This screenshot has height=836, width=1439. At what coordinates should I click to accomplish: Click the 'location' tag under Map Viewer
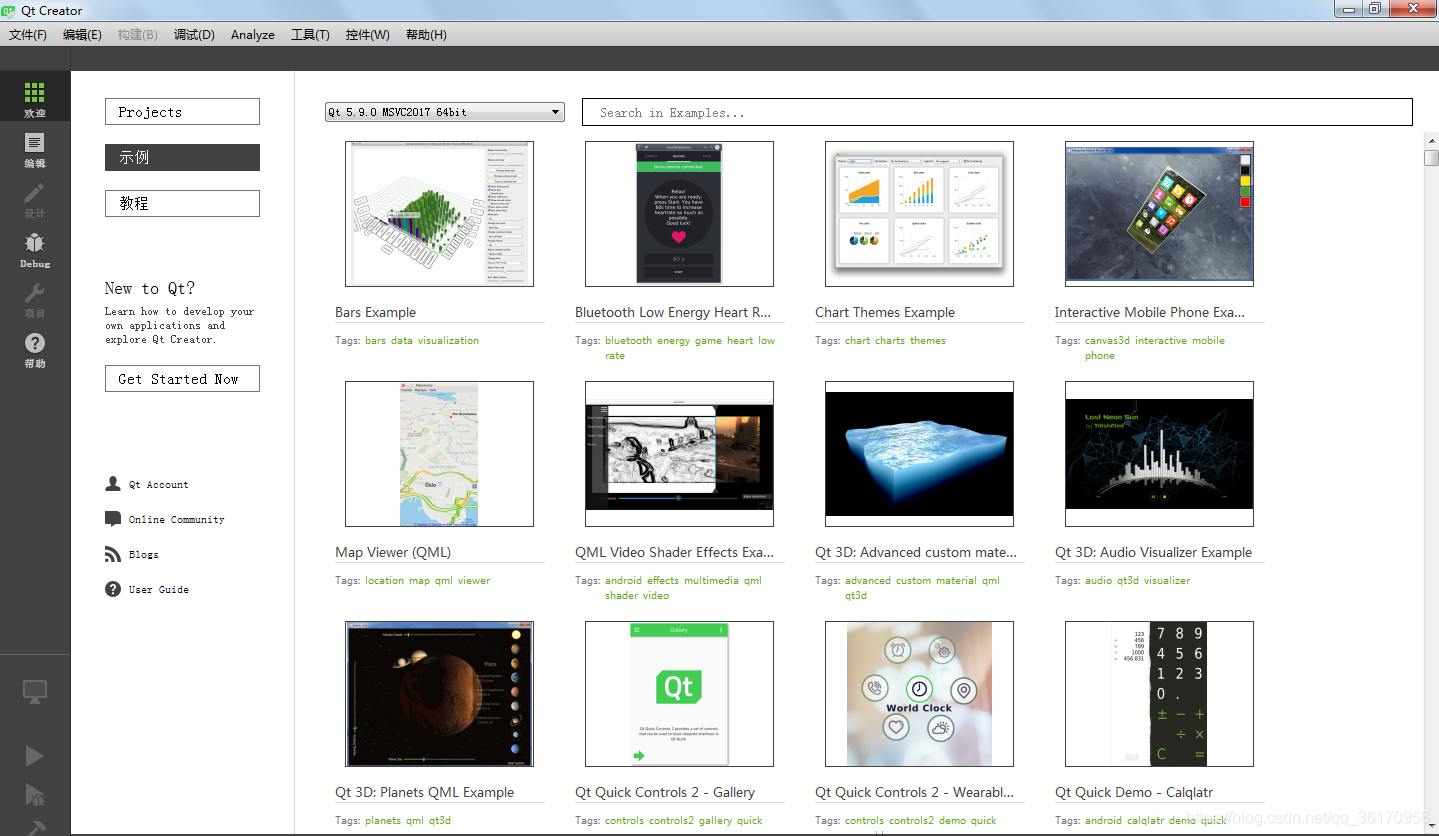point(384,580)
